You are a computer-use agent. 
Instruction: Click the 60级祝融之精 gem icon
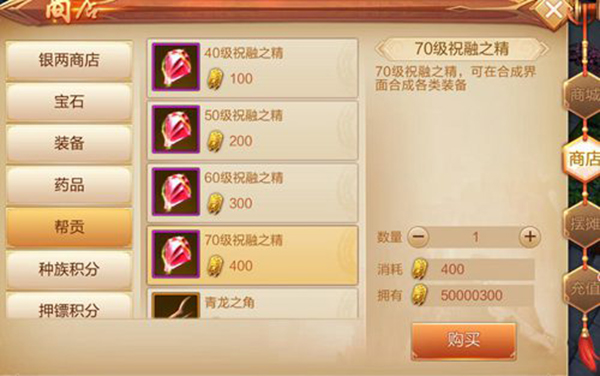click(176, 192)
